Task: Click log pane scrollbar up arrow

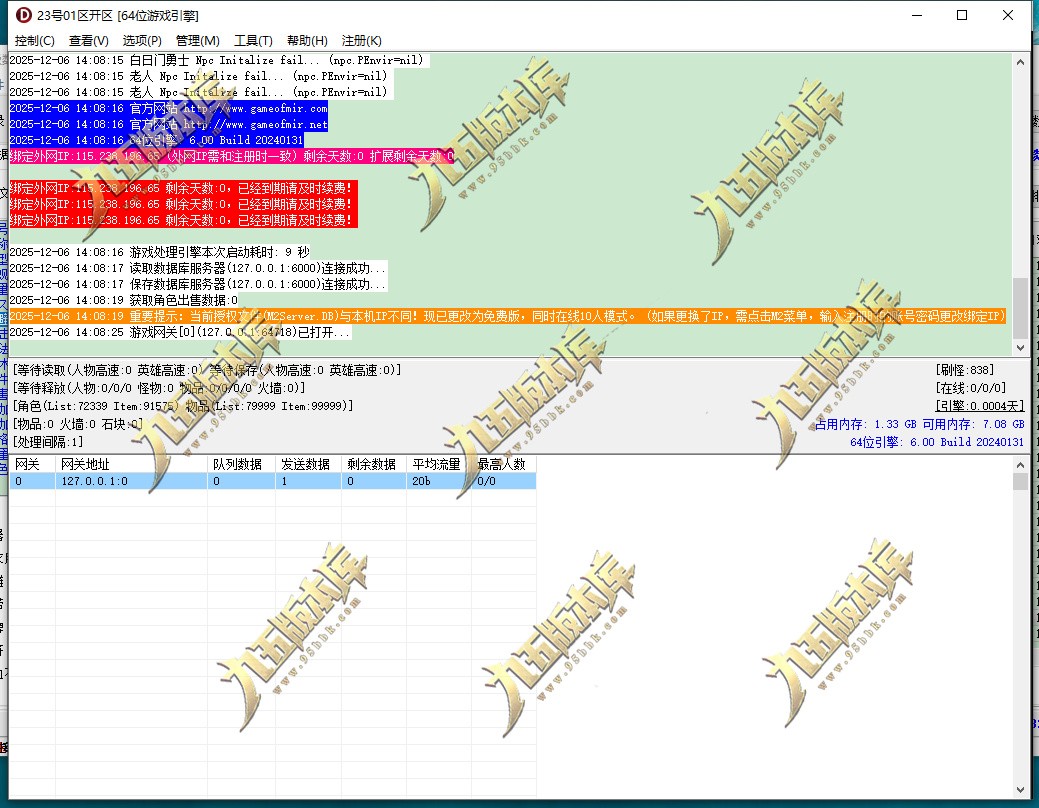Action: pyautogui.click(x=1020, y=62)
